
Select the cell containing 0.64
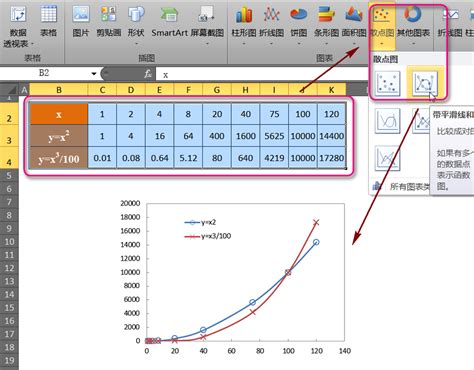pyautogui.click(x=159, y=158)
